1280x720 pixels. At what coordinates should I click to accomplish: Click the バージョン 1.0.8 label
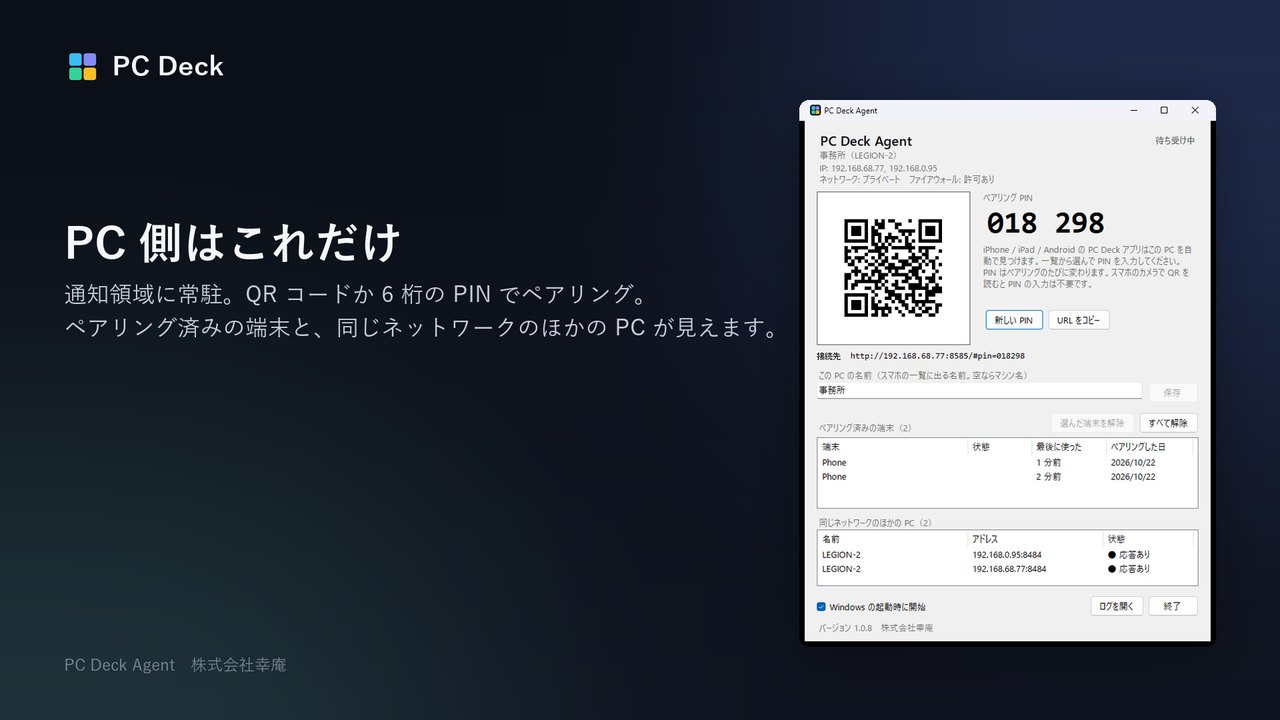coord(845,628)
